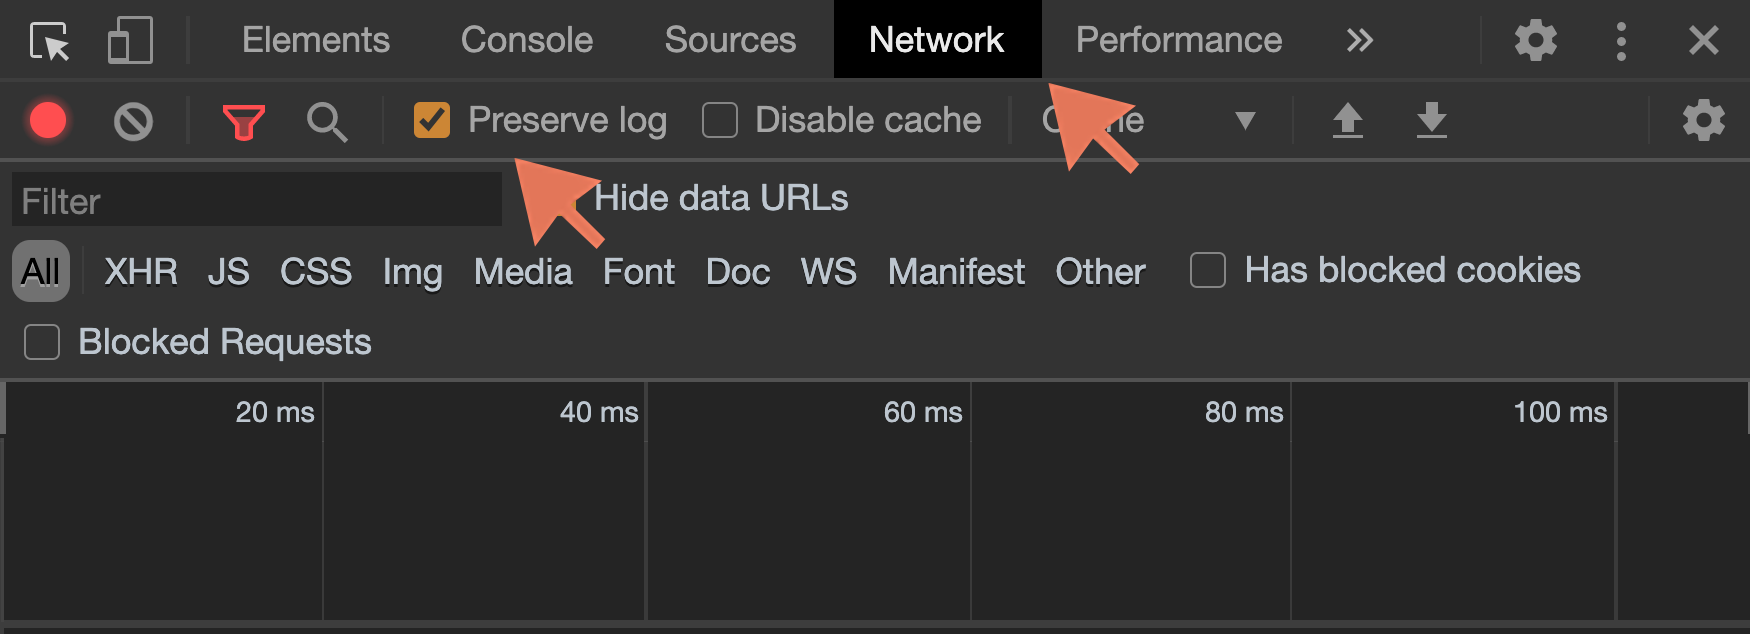
Task: Click the import HAR upload arrow
Action: [1347, 120]
